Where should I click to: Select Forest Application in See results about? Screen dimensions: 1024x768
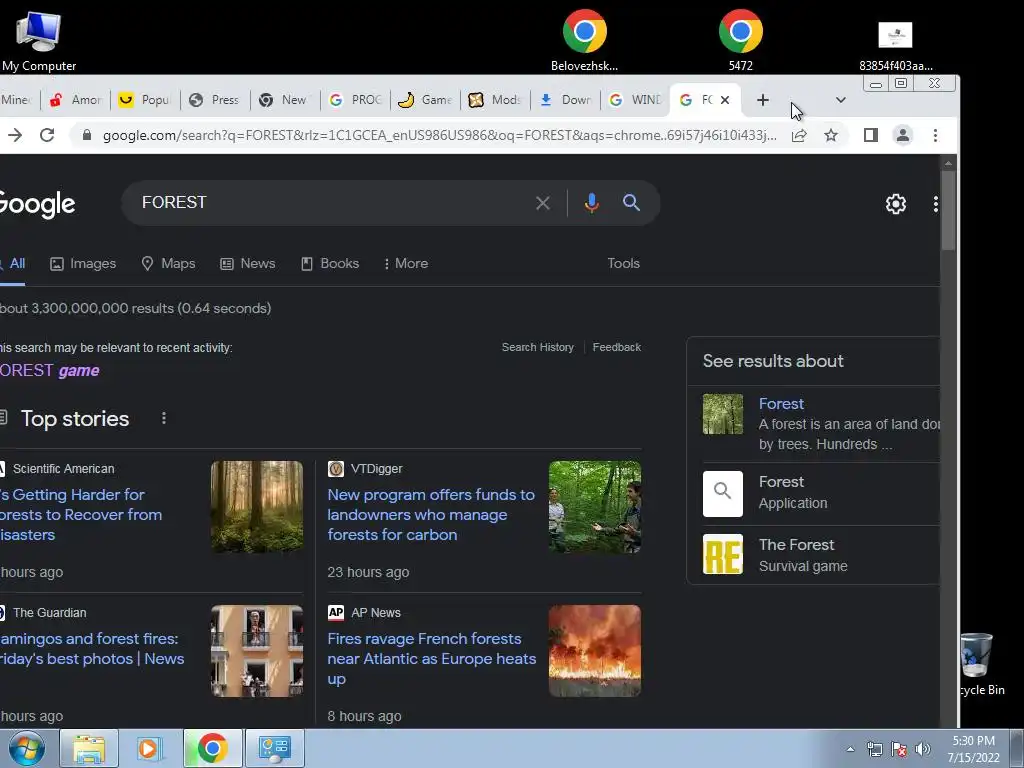click(820, 493)
